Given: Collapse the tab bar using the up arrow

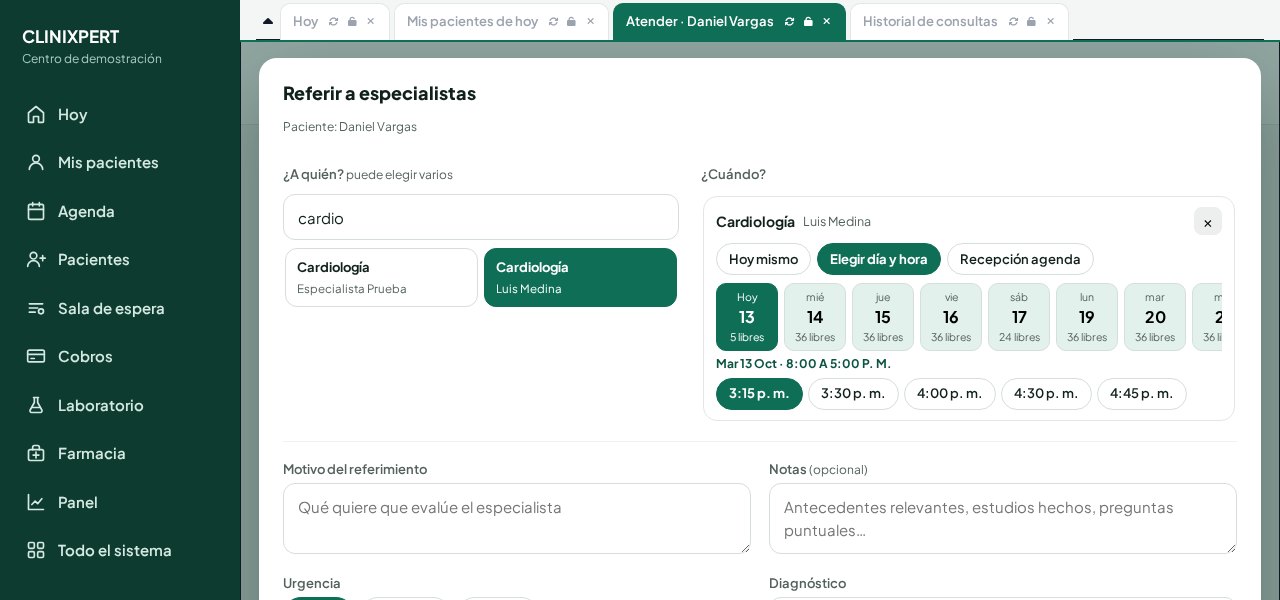Looking at the screenshot, I should tap(267, 21).
